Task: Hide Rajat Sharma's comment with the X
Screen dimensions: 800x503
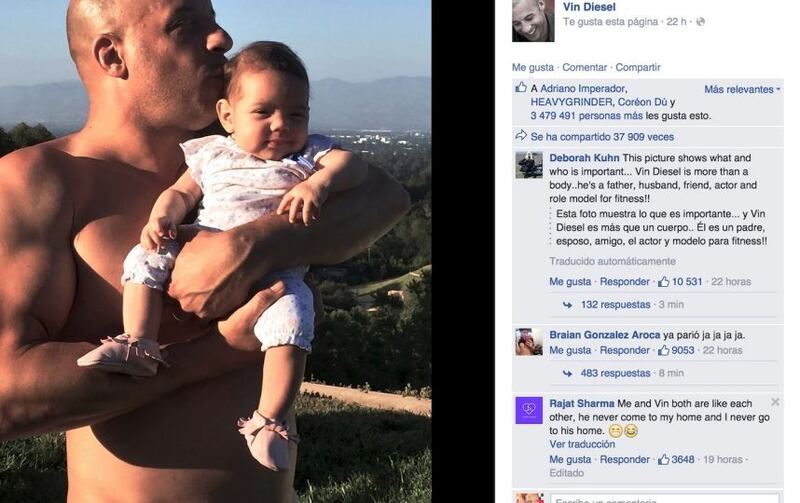Action: 775,402
